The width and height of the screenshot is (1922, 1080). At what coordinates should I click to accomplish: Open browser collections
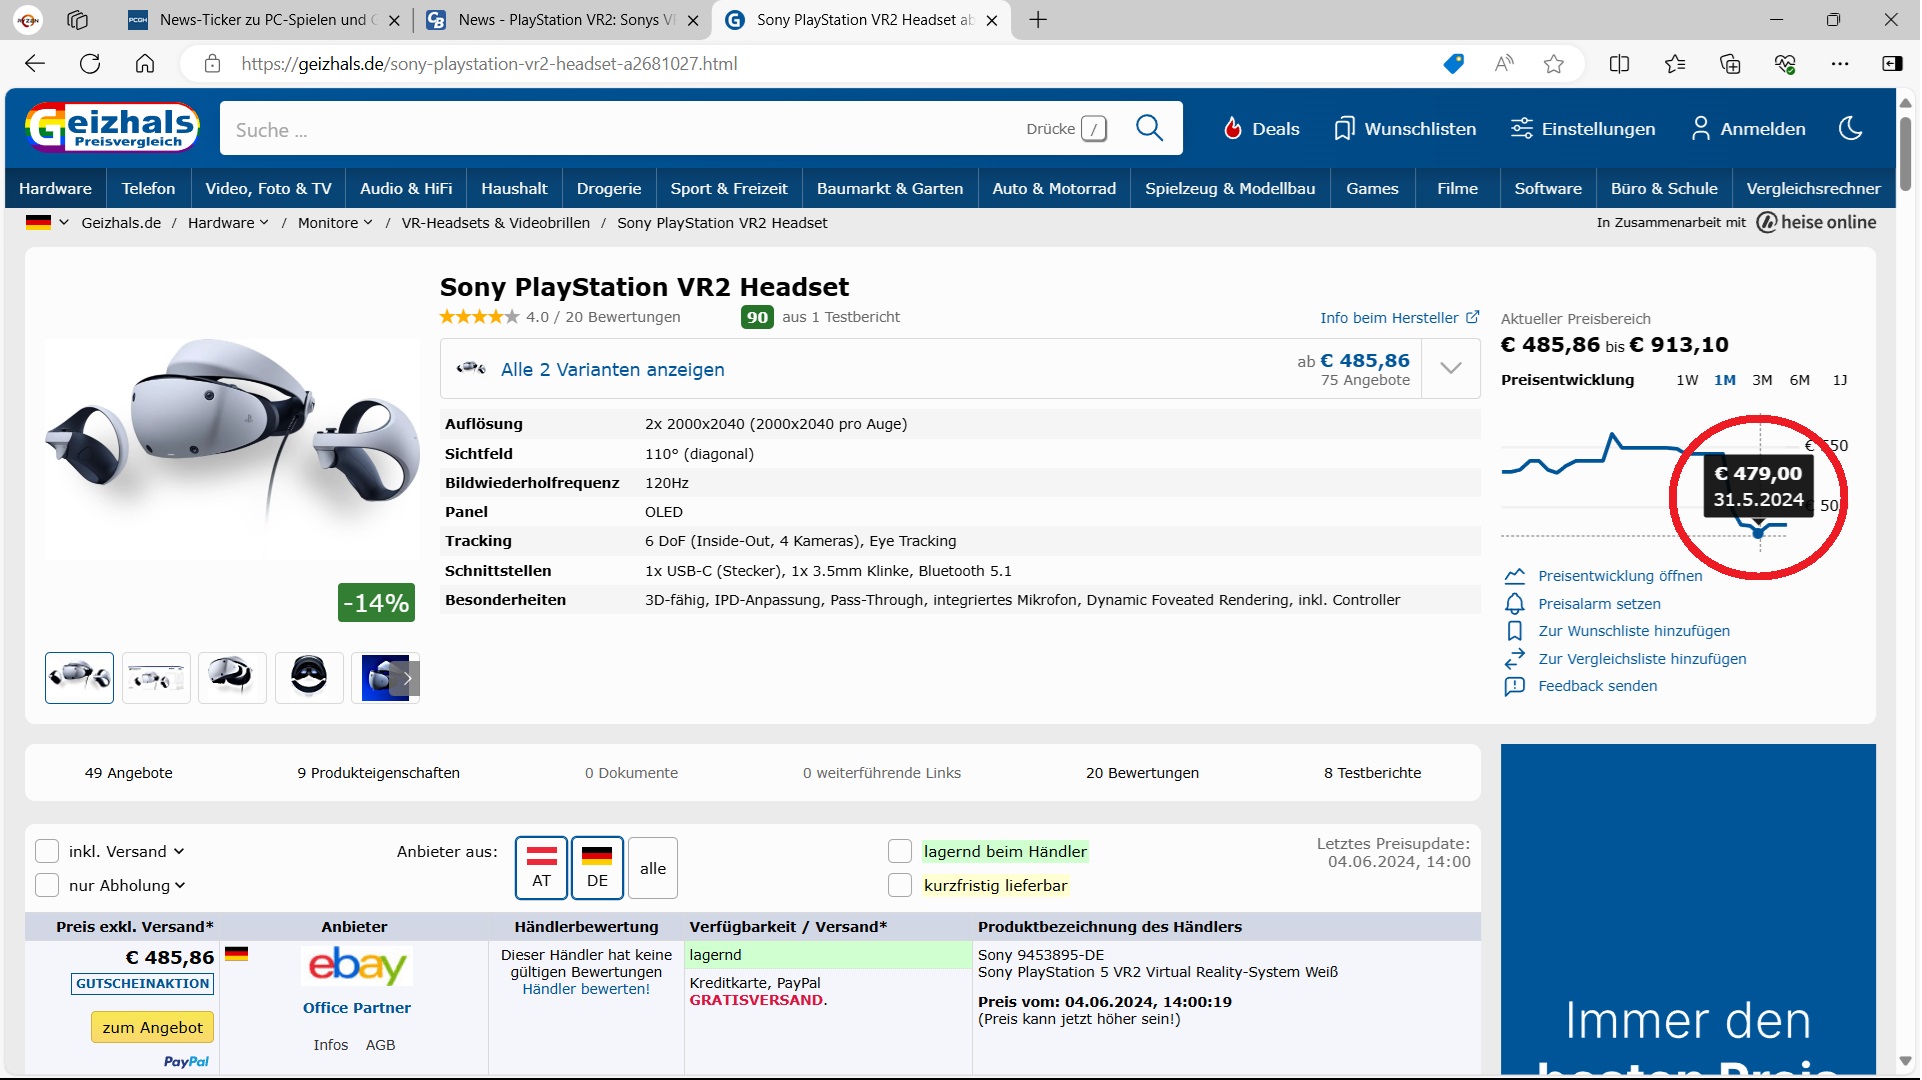[1730, 64]
